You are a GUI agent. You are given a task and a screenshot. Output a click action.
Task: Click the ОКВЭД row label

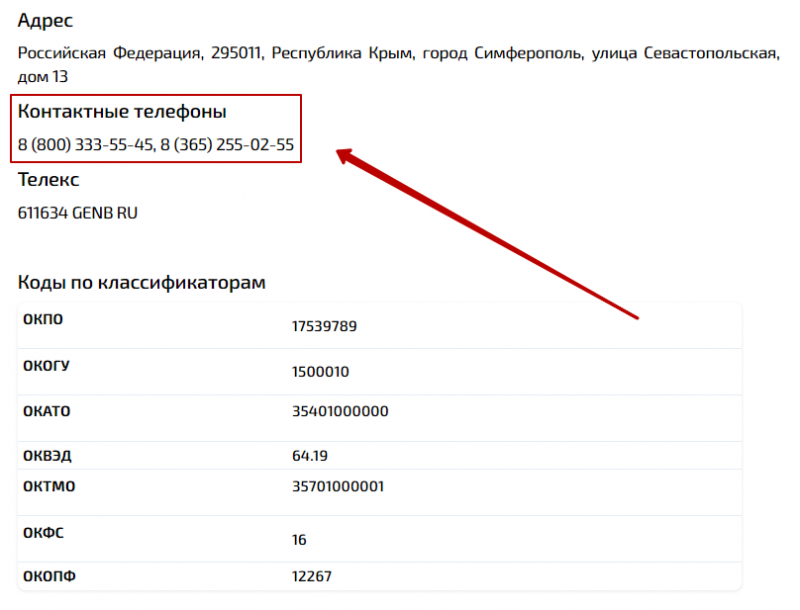tap(47, 454)
